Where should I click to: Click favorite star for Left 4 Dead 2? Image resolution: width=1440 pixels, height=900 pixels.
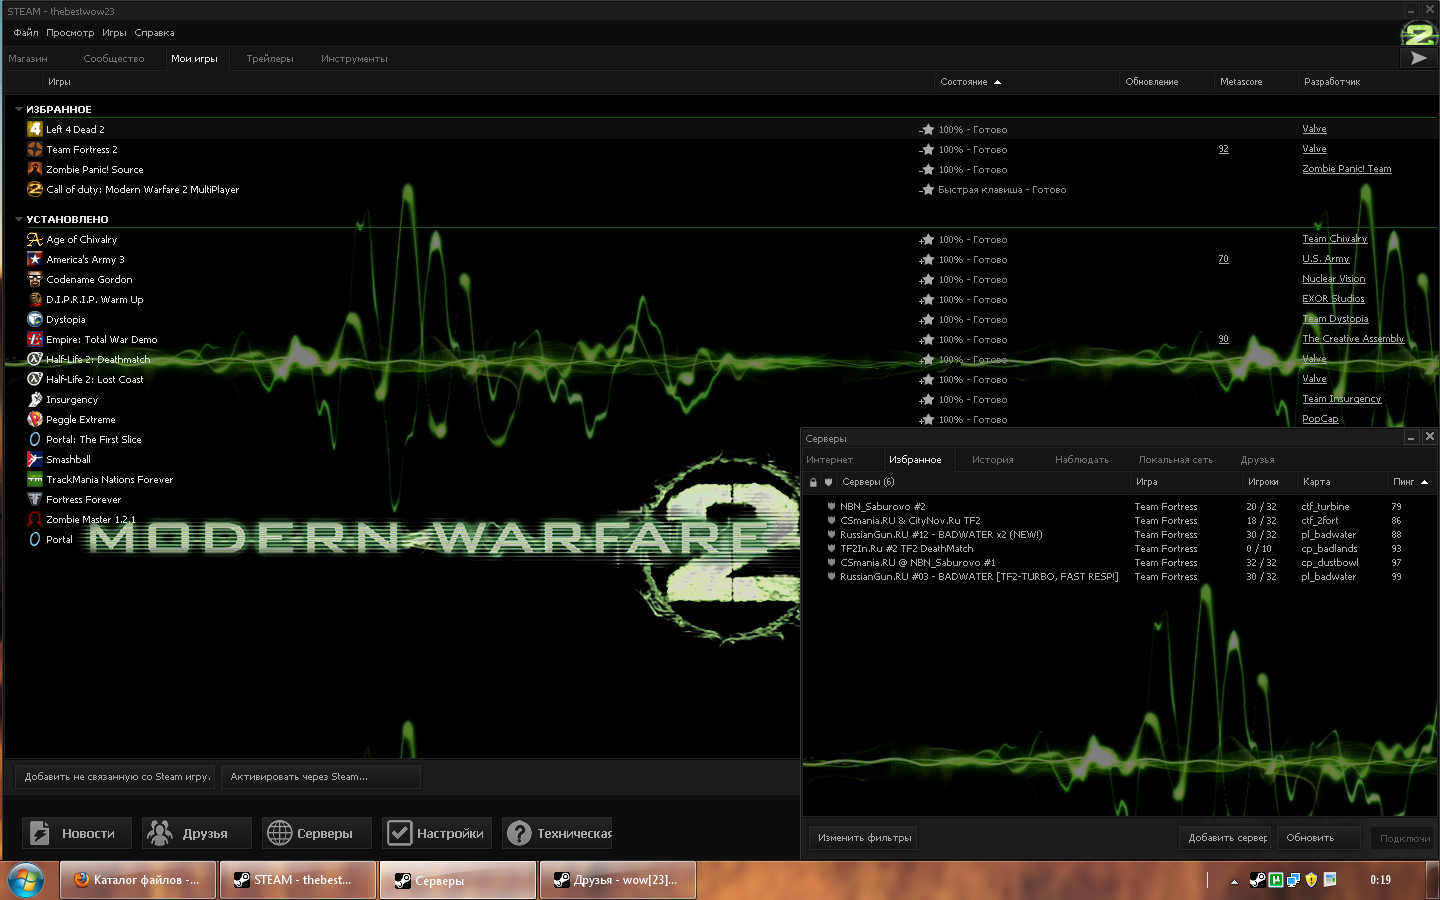927,129
